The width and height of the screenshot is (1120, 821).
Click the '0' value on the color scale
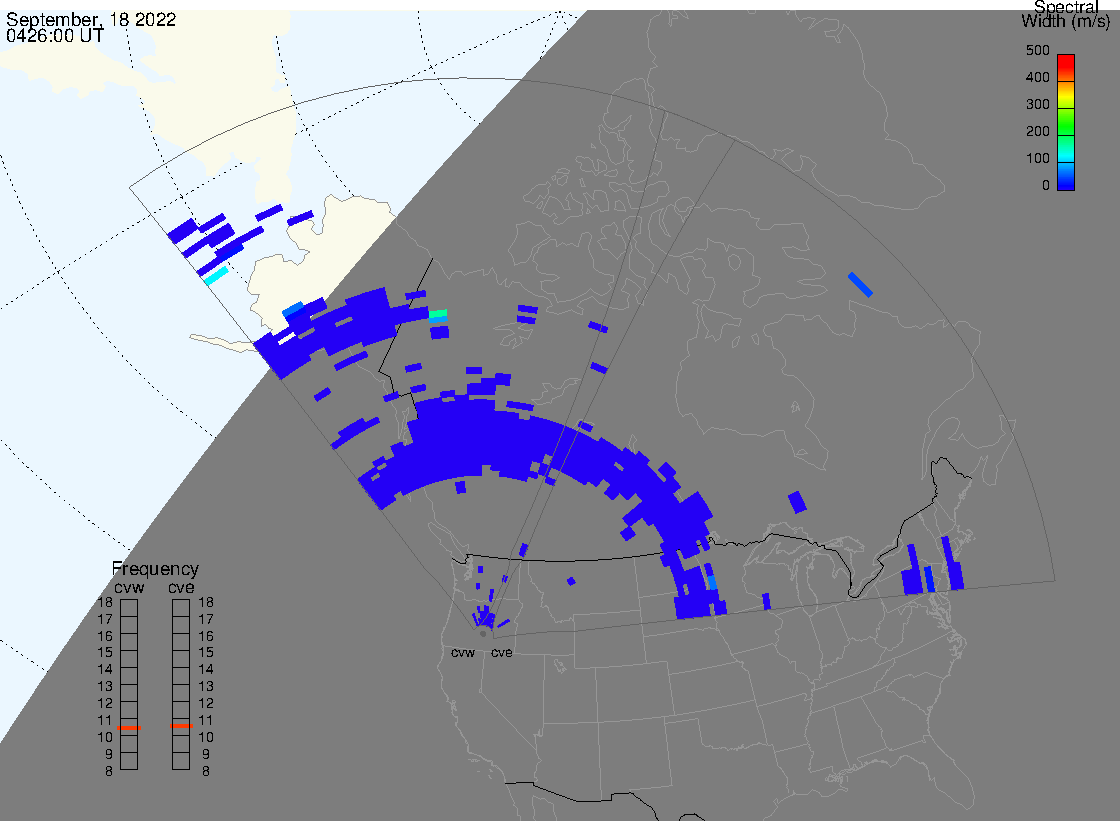click(x=1046, y=186)
